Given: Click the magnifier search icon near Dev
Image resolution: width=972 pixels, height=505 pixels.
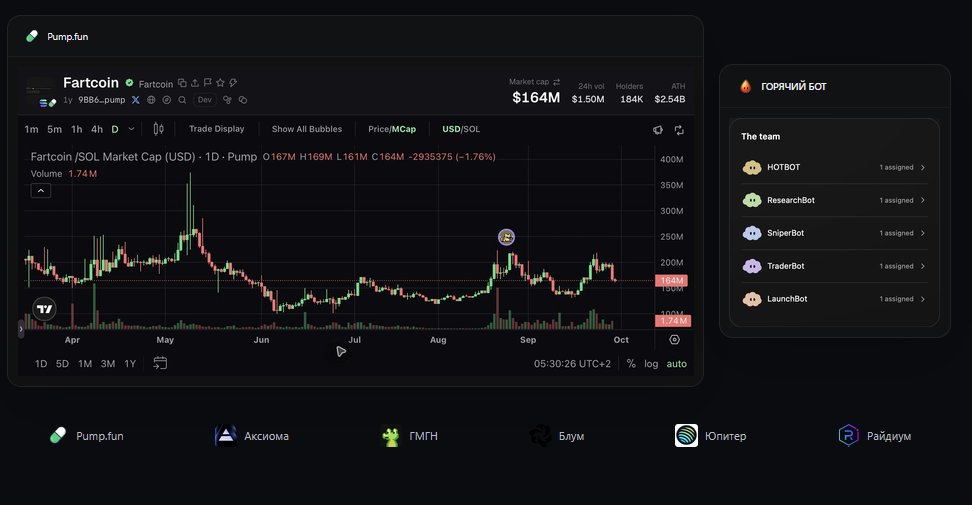Looking at the screenshot, I should [x=182, y=100].
